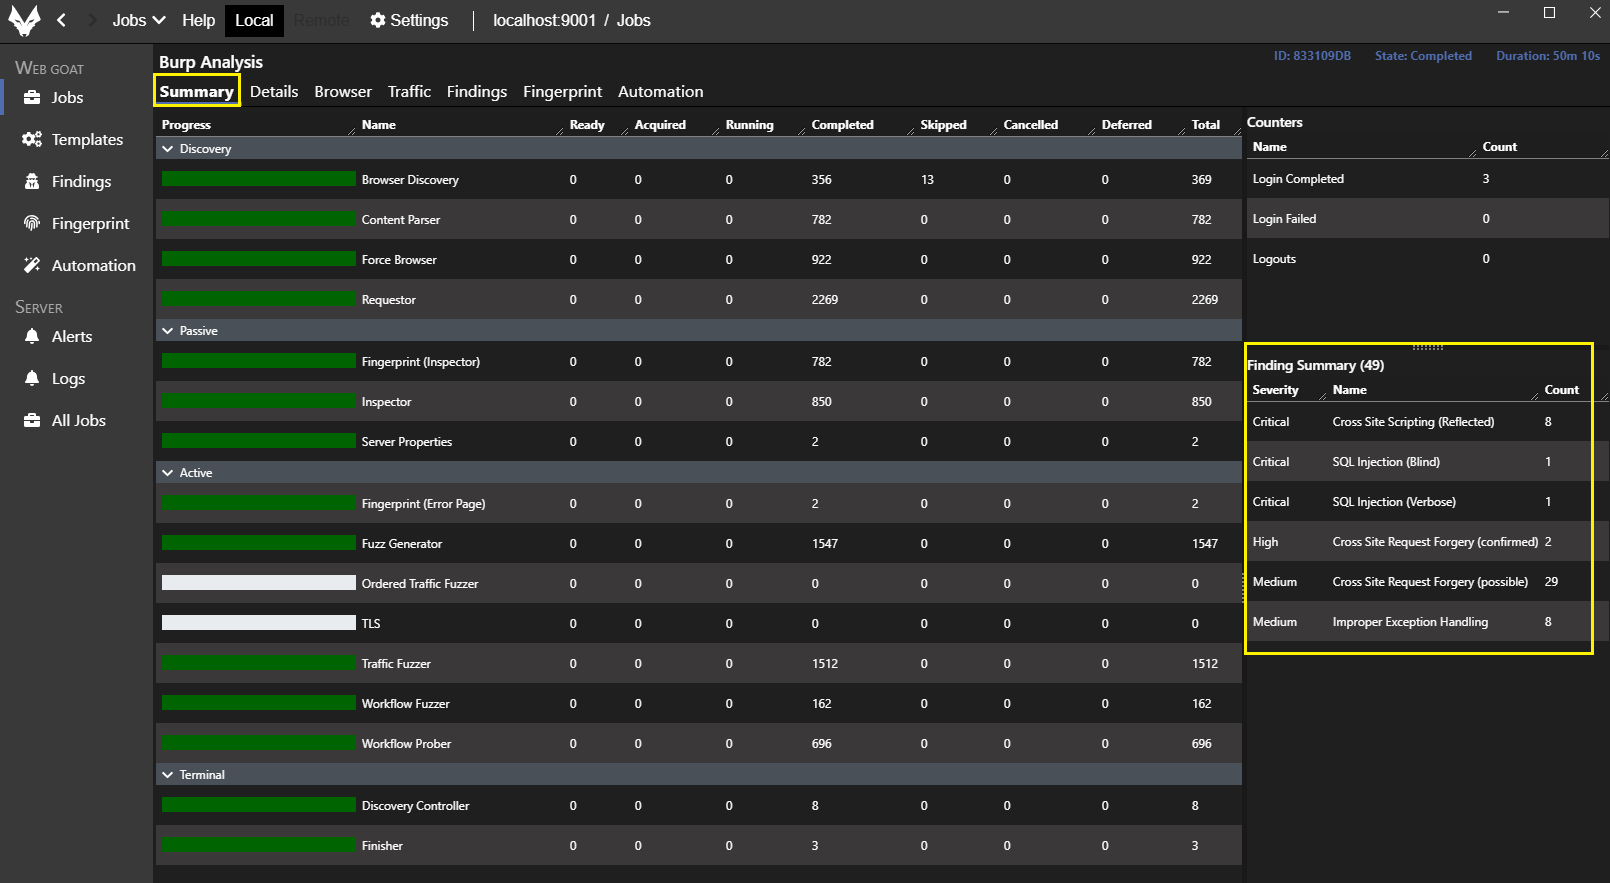Select the Discovery Controller row
The height and width of the screenshot is (883, 1610).
click(x=698, y=806)
